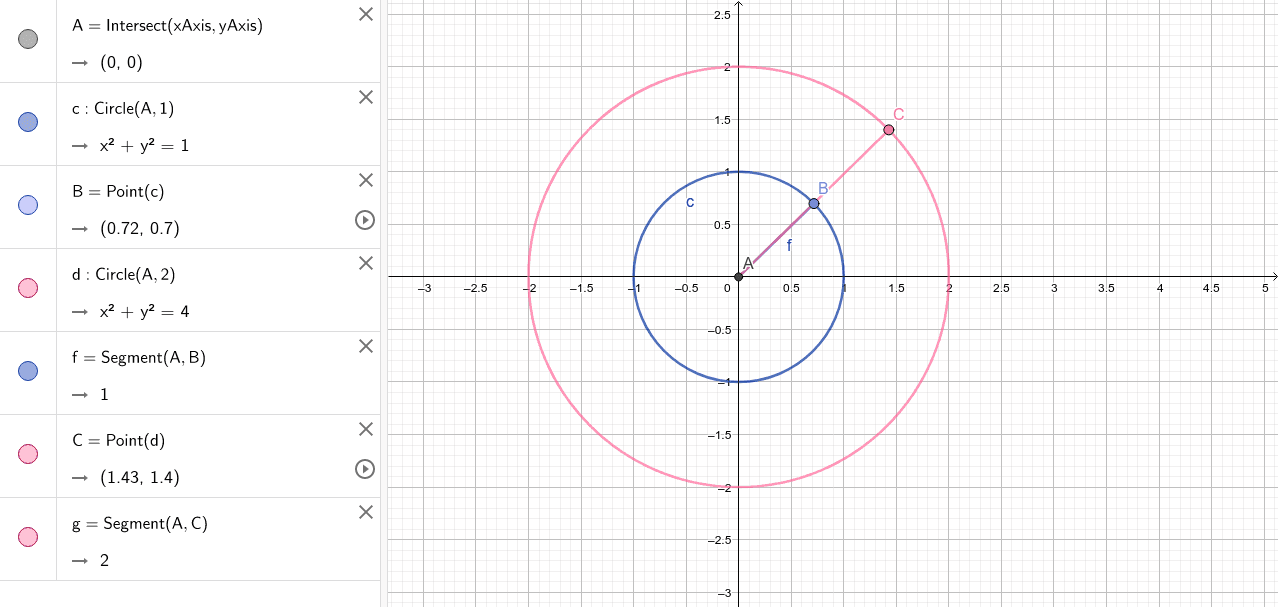
Task: Remove intersection point A via its X icon
Action: [x=365, y=14]
